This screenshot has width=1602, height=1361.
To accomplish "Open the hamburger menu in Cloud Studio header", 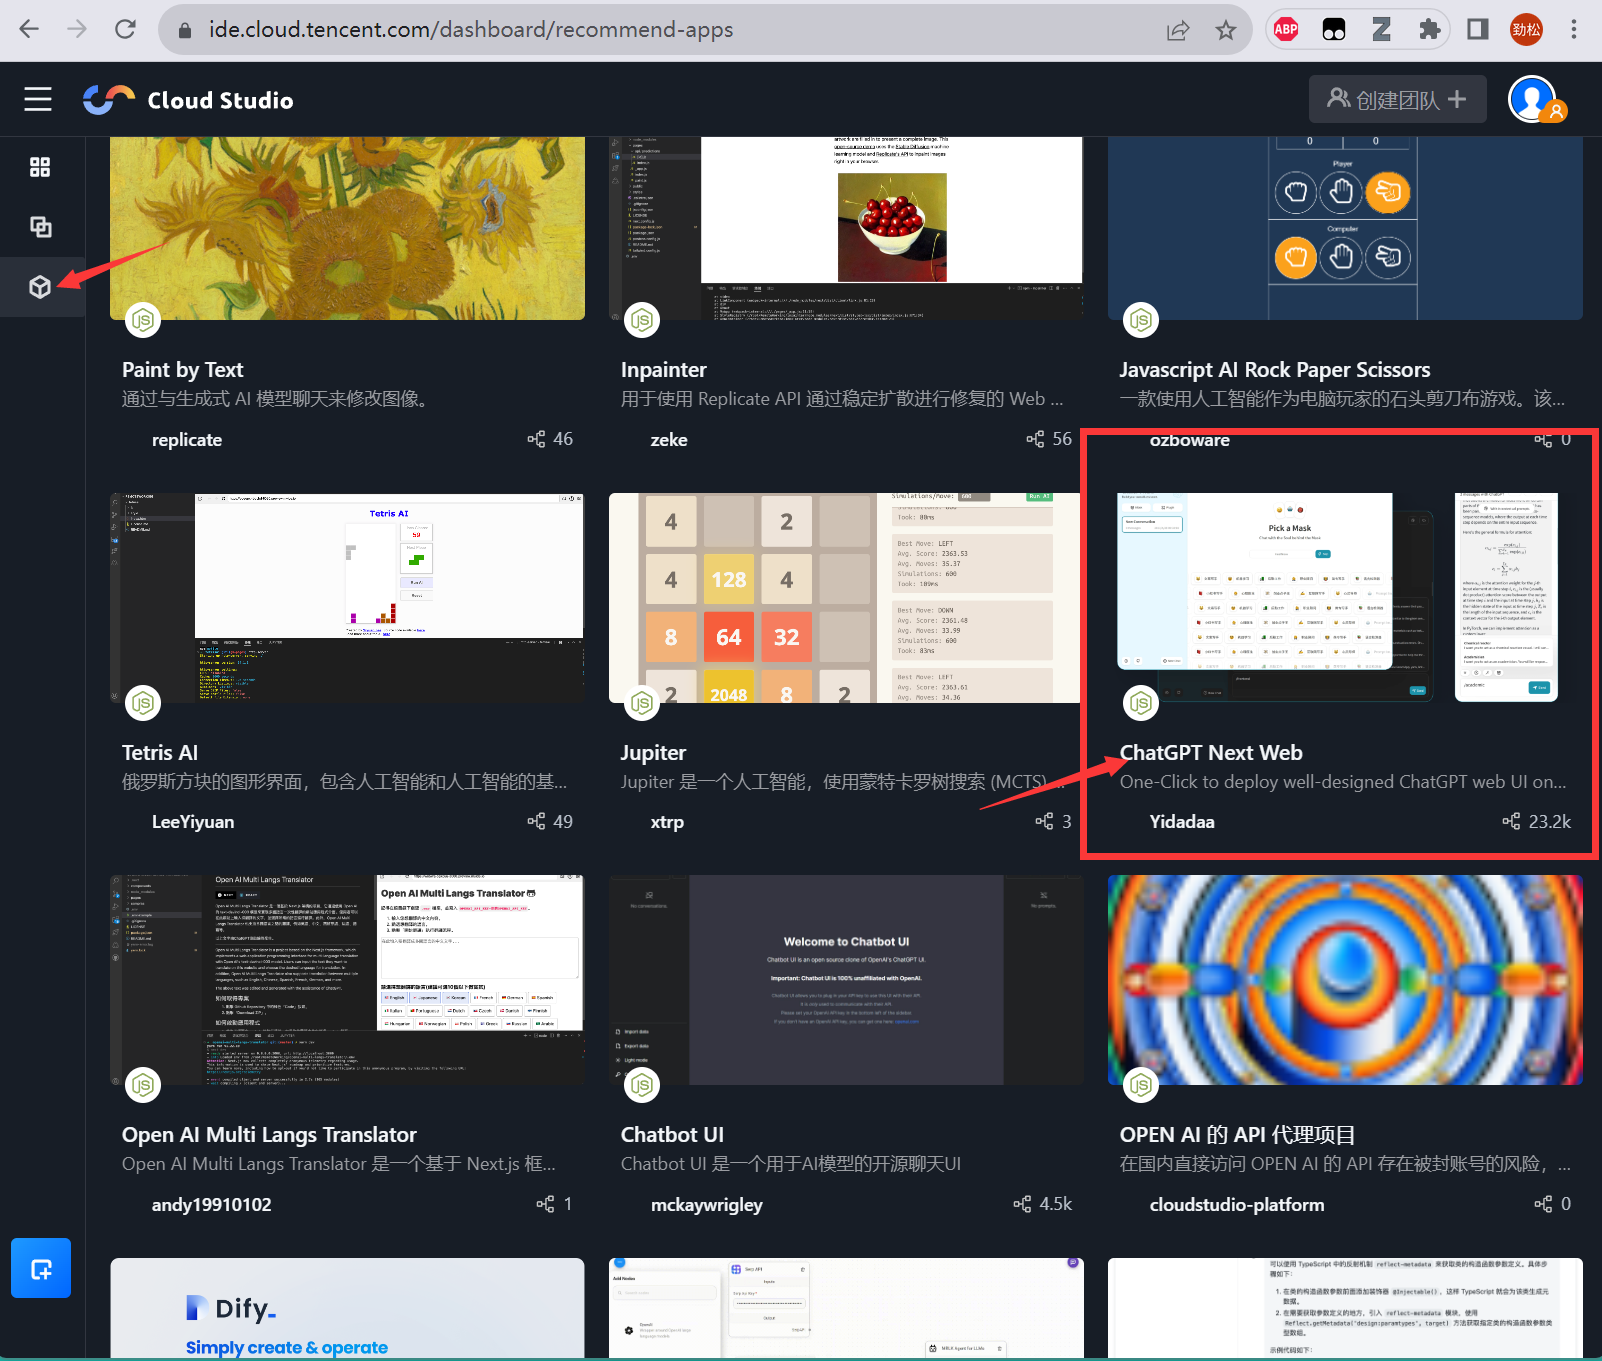I will tap(38, 99).
